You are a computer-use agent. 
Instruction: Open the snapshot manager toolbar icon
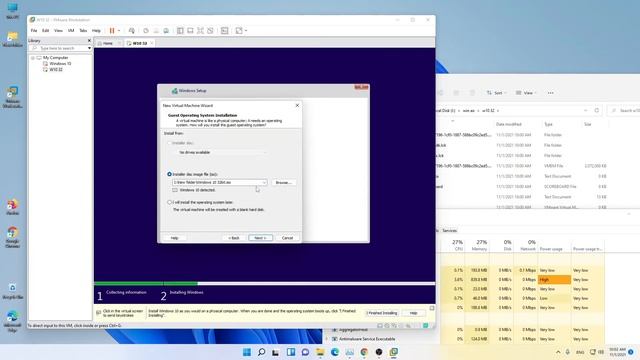[166, 31]
